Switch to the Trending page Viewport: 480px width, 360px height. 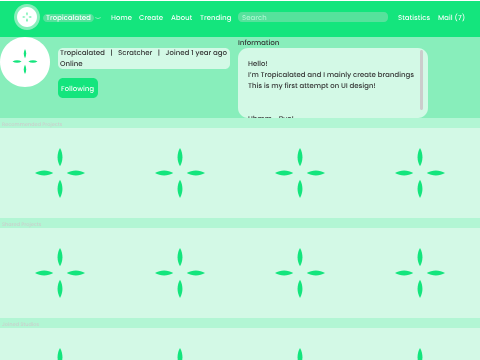(x=215, y=18)
